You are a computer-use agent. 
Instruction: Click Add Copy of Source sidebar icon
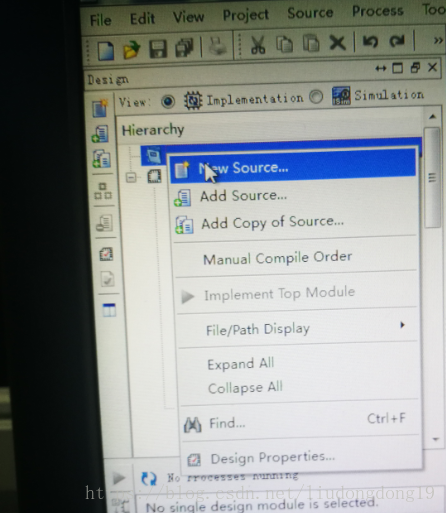coord(101,159)
